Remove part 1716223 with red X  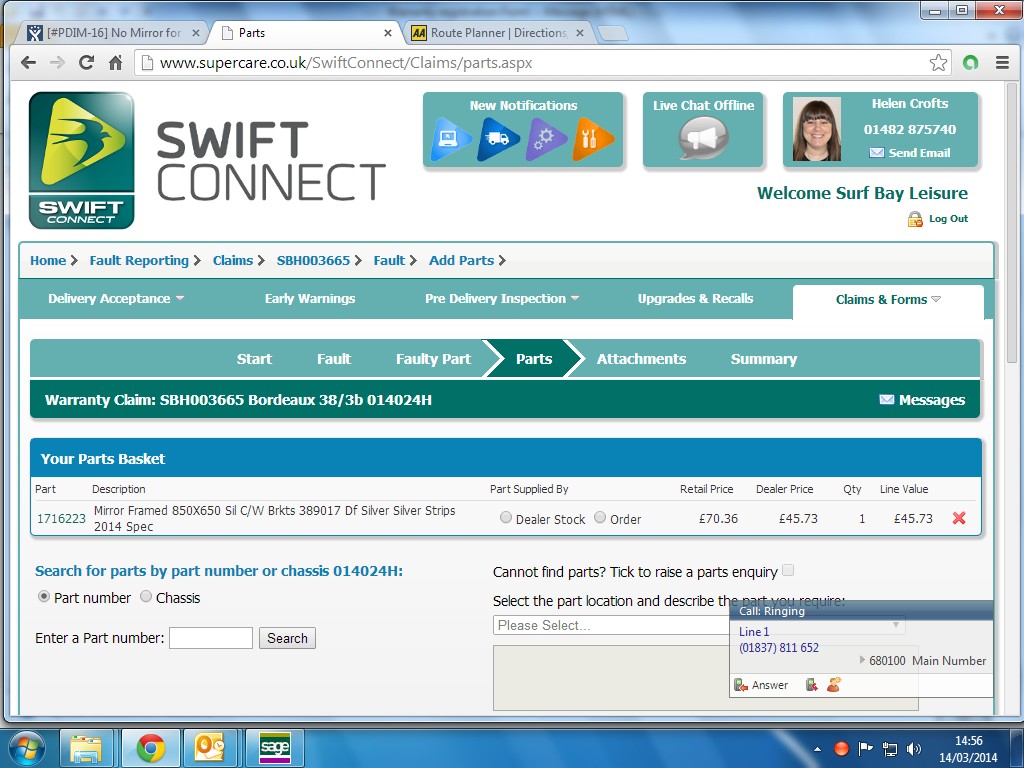click(x=959, y=518)
